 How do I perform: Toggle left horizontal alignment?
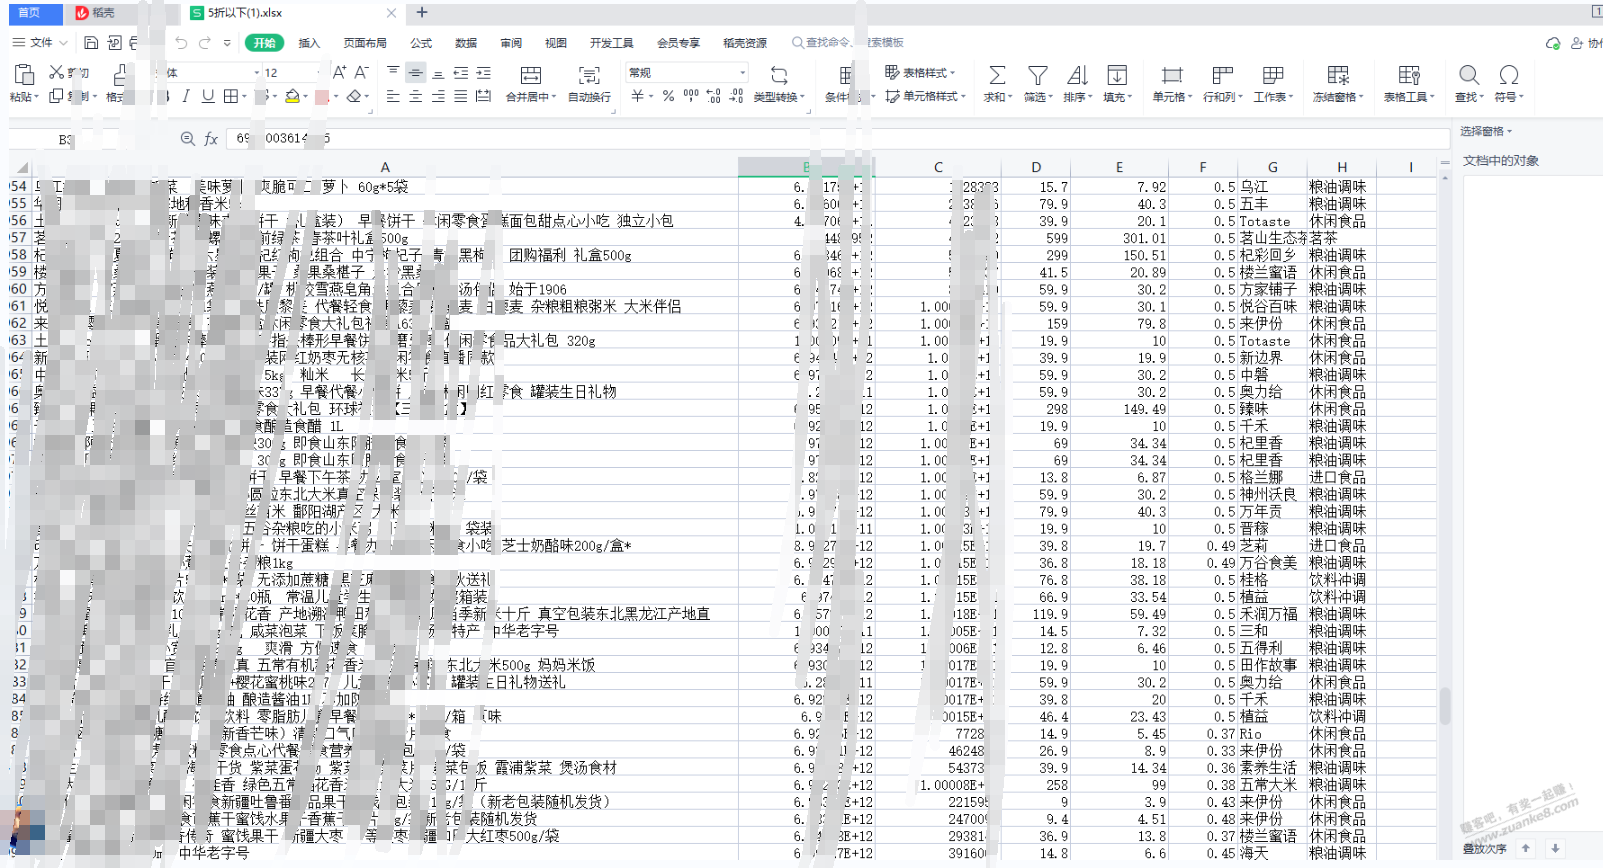click(393, 97)
